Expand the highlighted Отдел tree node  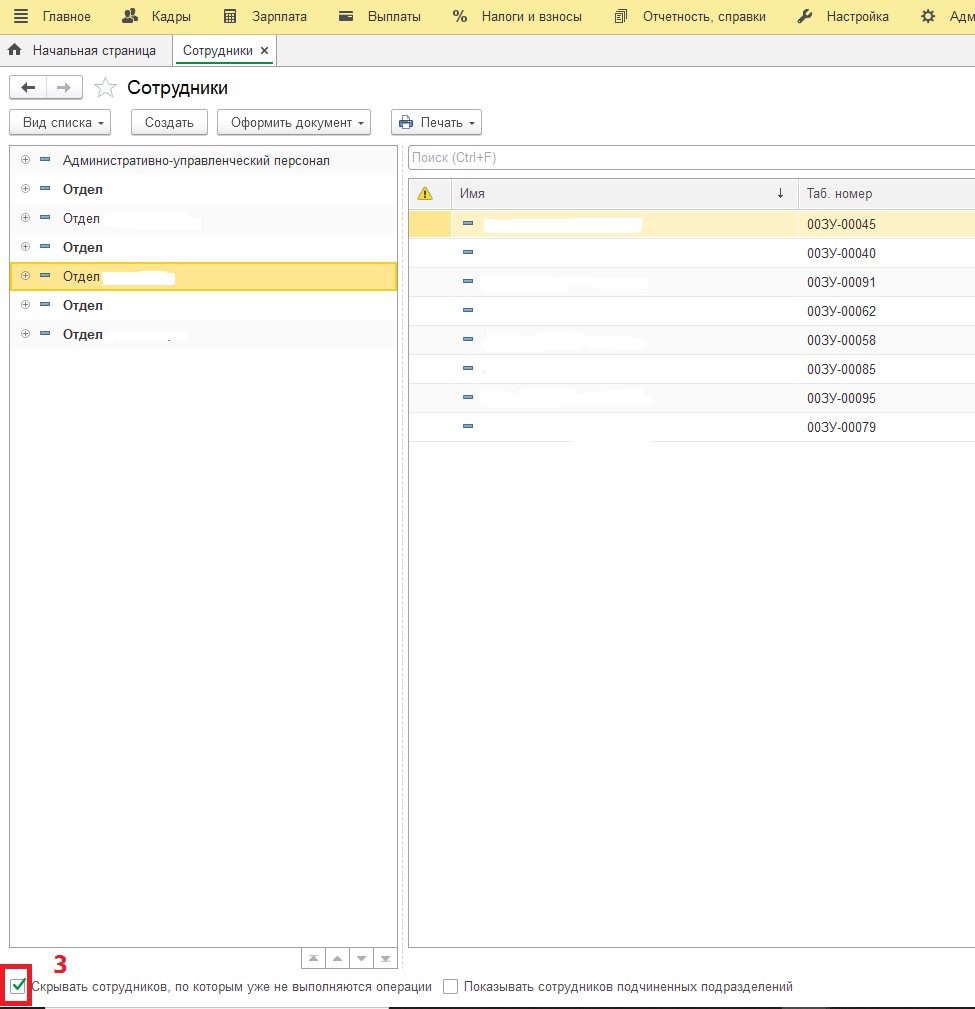tap(25, 275)
